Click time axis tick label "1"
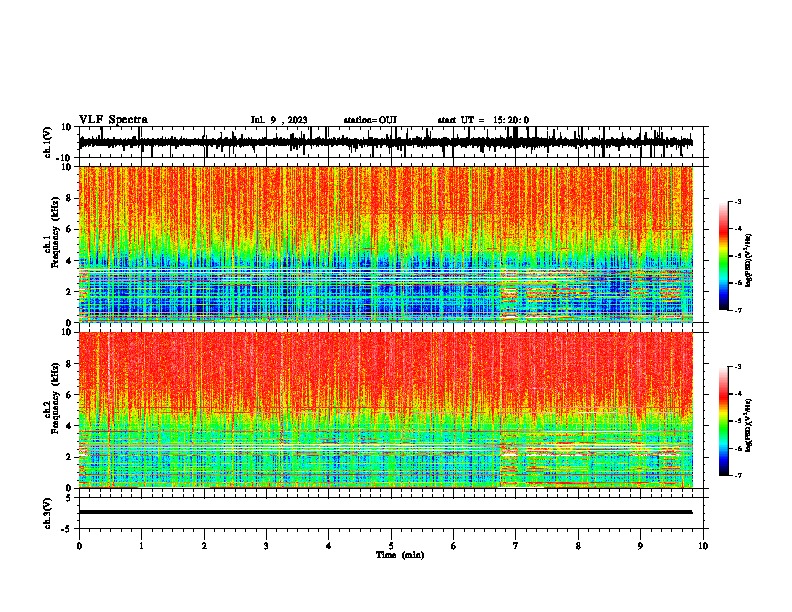 pyautogui.click(x=141, y=546)
